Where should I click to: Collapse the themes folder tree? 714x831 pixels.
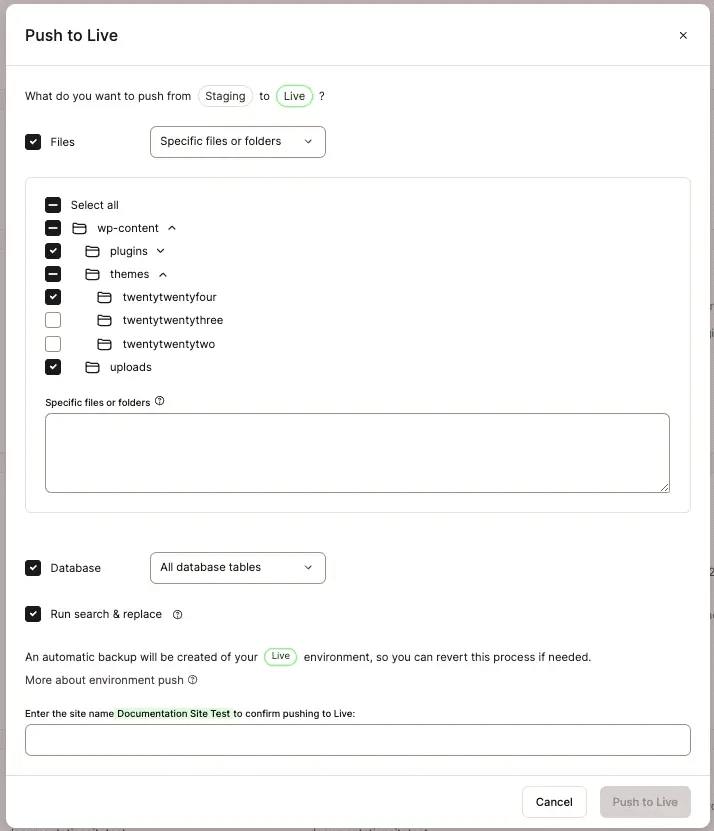click(x=162, y=274)
